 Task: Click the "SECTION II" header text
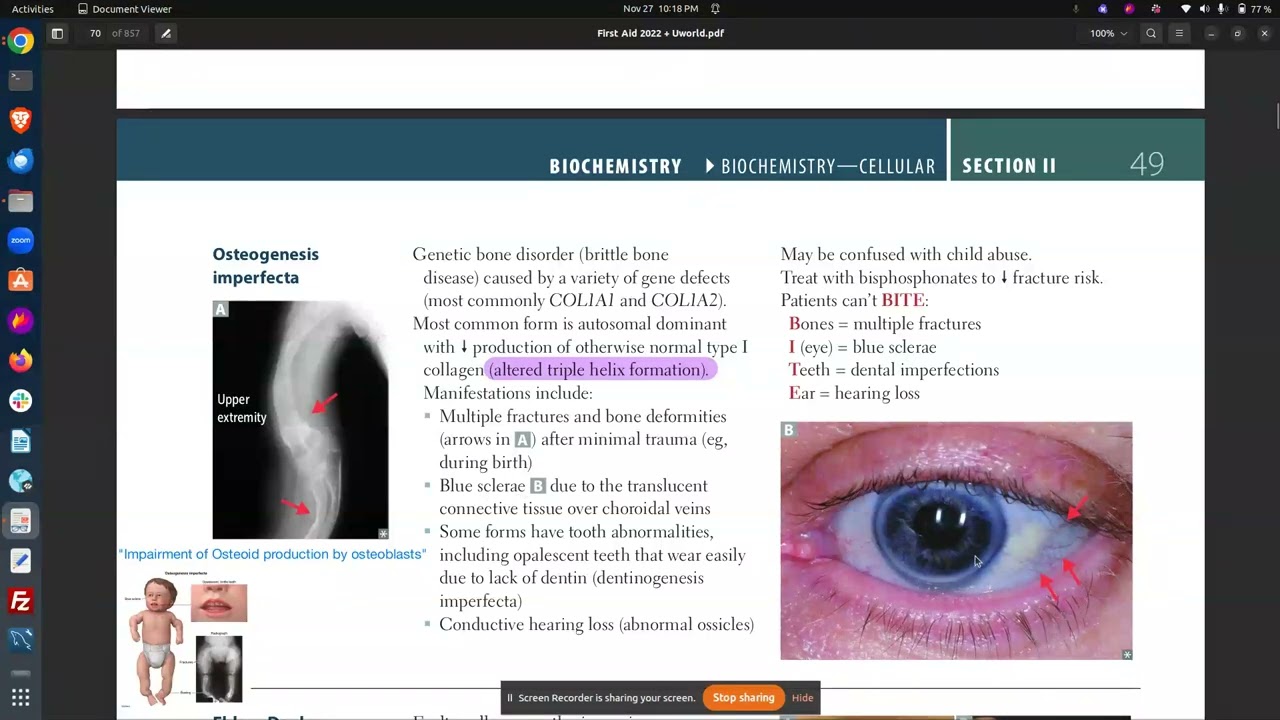(x=1009, y=166)
